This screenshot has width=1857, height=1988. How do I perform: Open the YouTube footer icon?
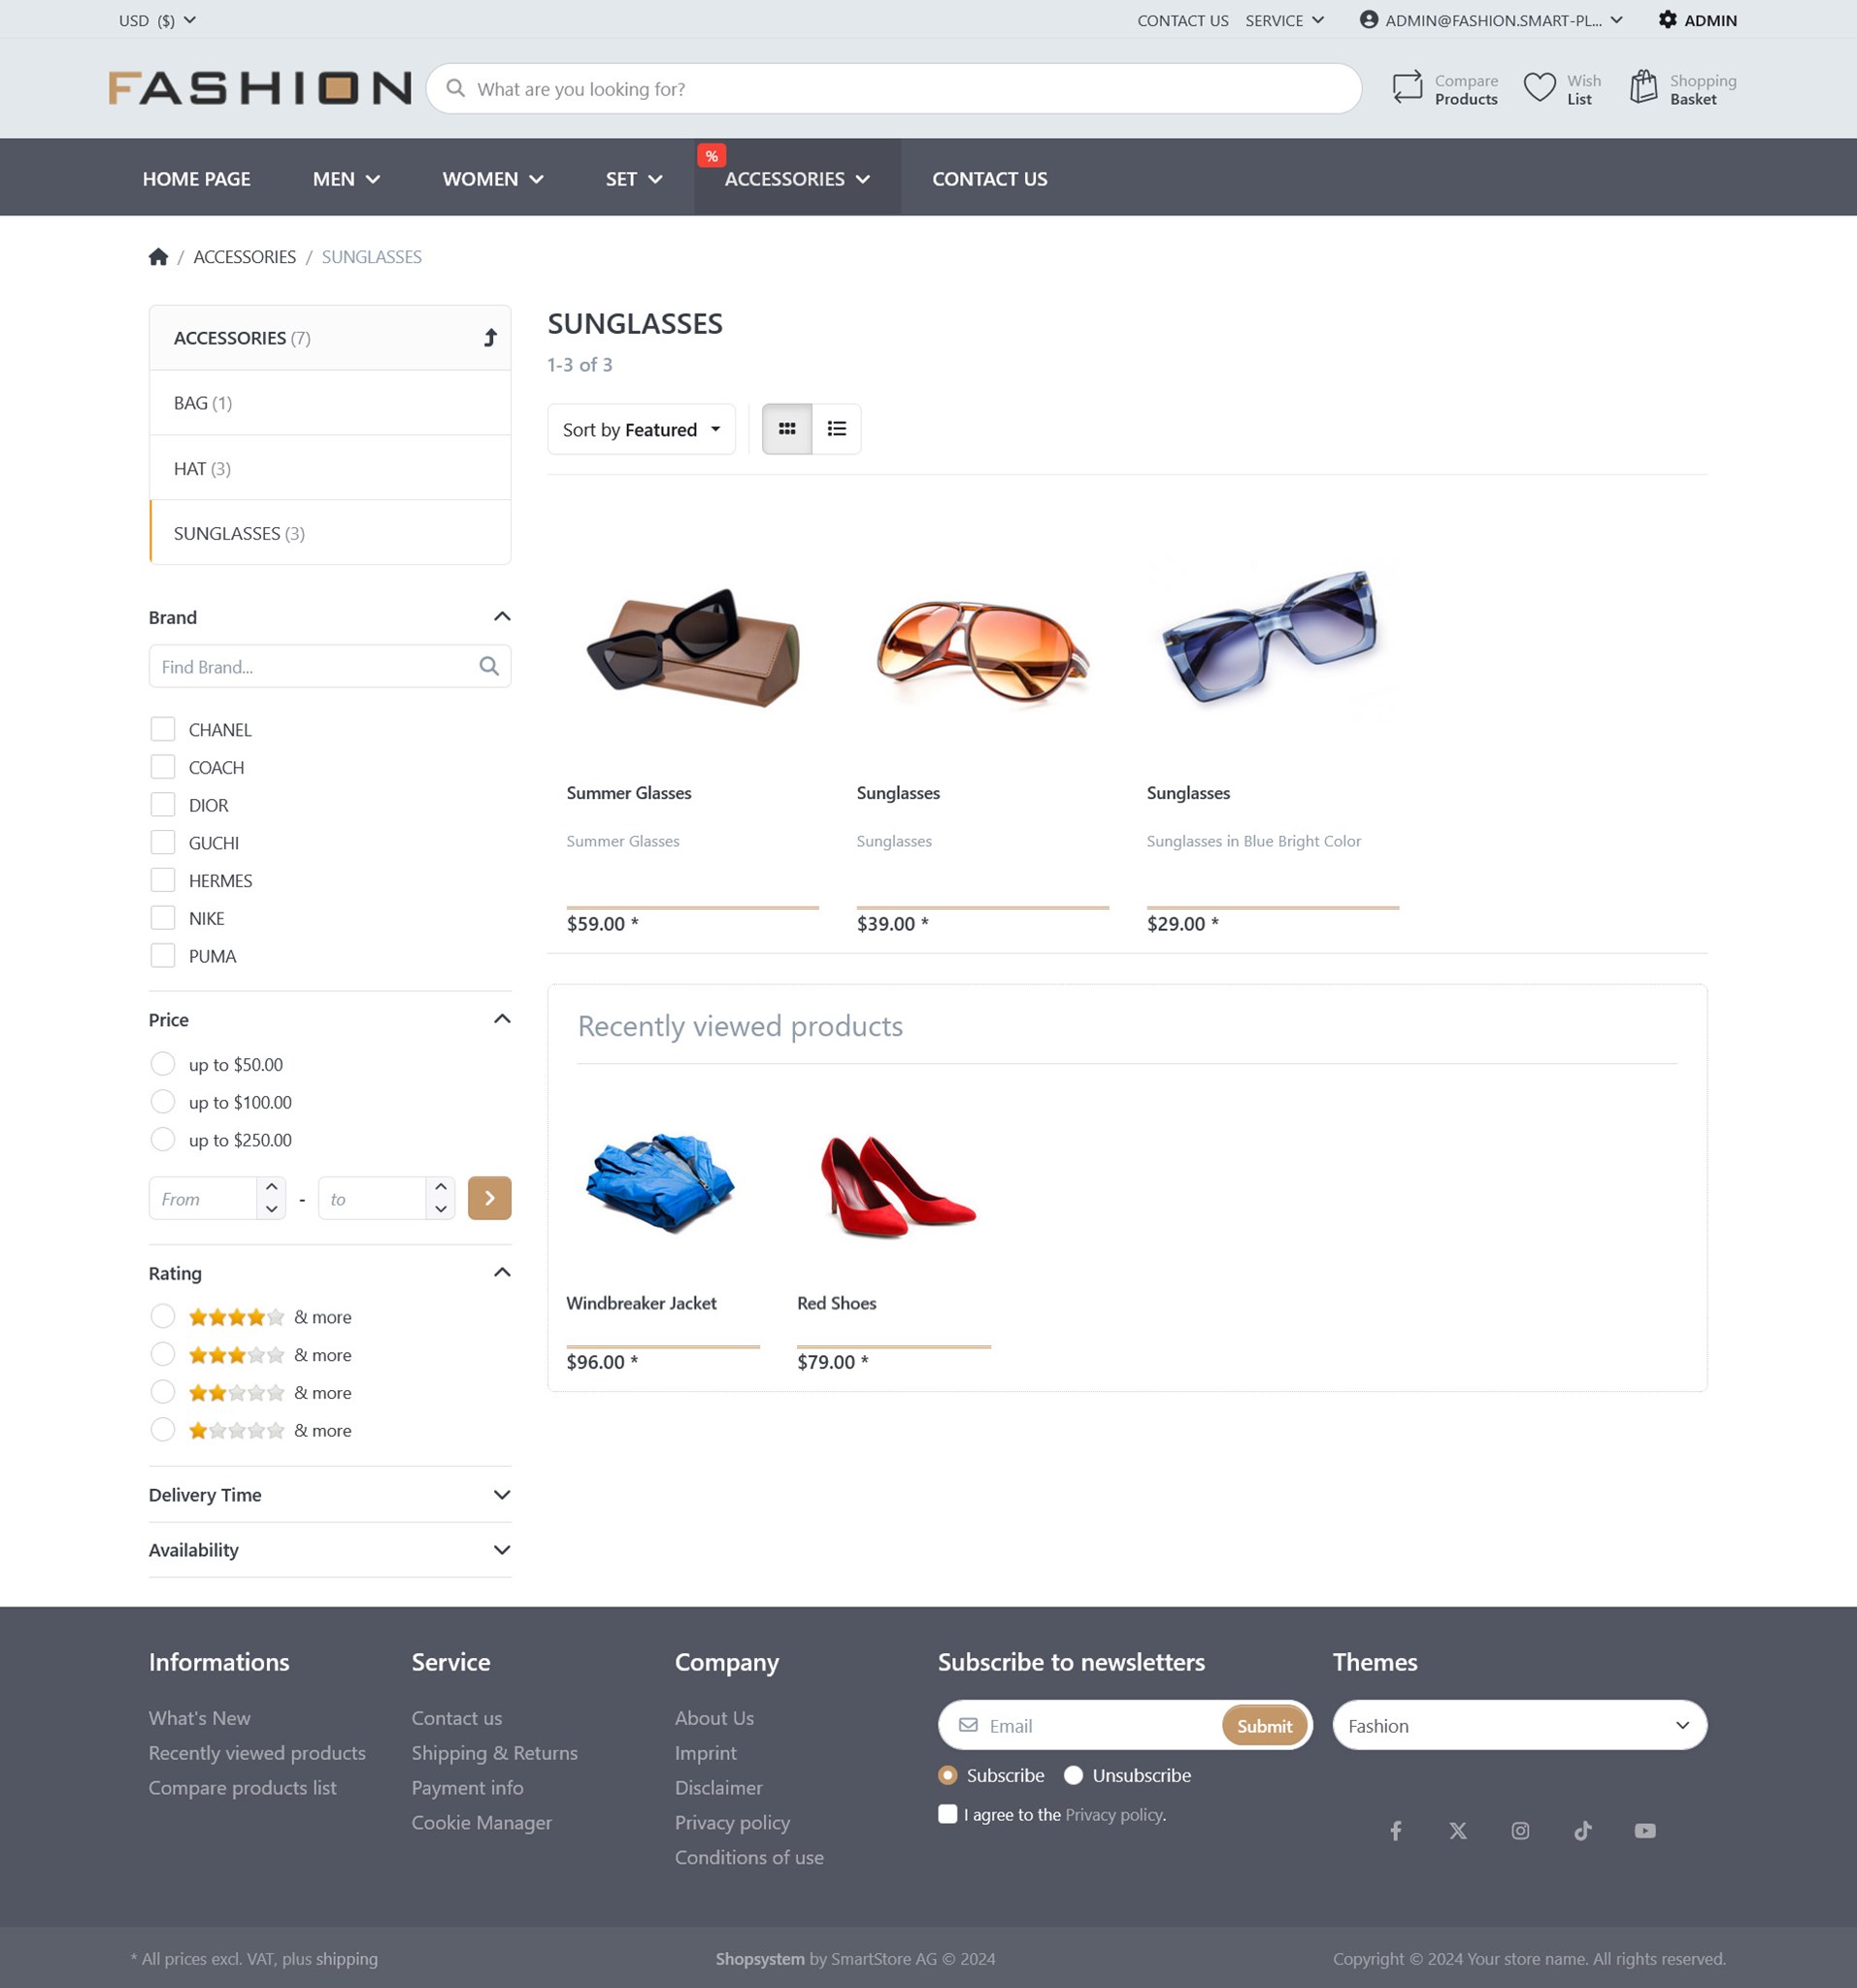[1645, 1831]
